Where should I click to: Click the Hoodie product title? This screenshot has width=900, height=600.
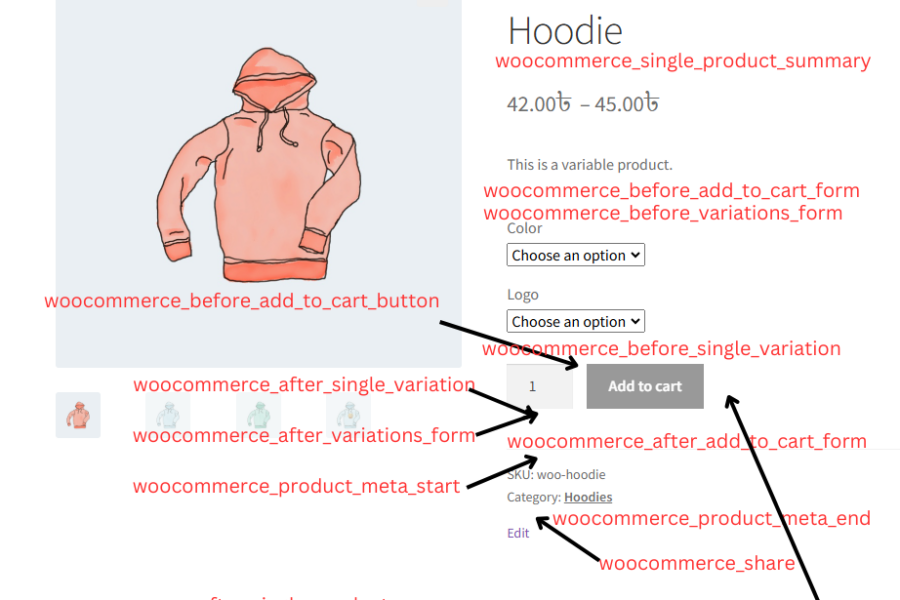(565, 31)
